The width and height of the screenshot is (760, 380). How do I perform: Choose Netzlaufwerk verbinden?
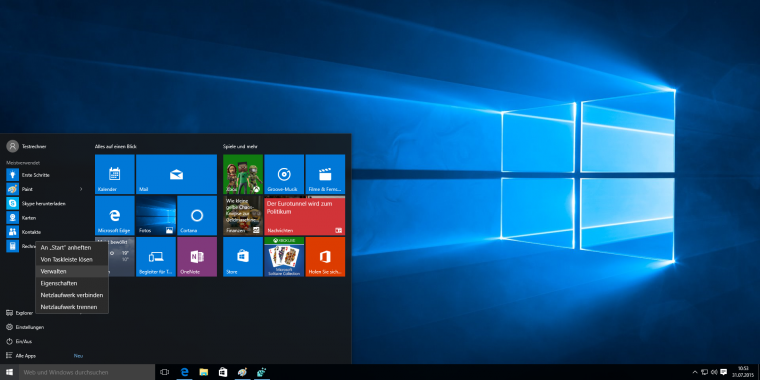click(72, 295)
